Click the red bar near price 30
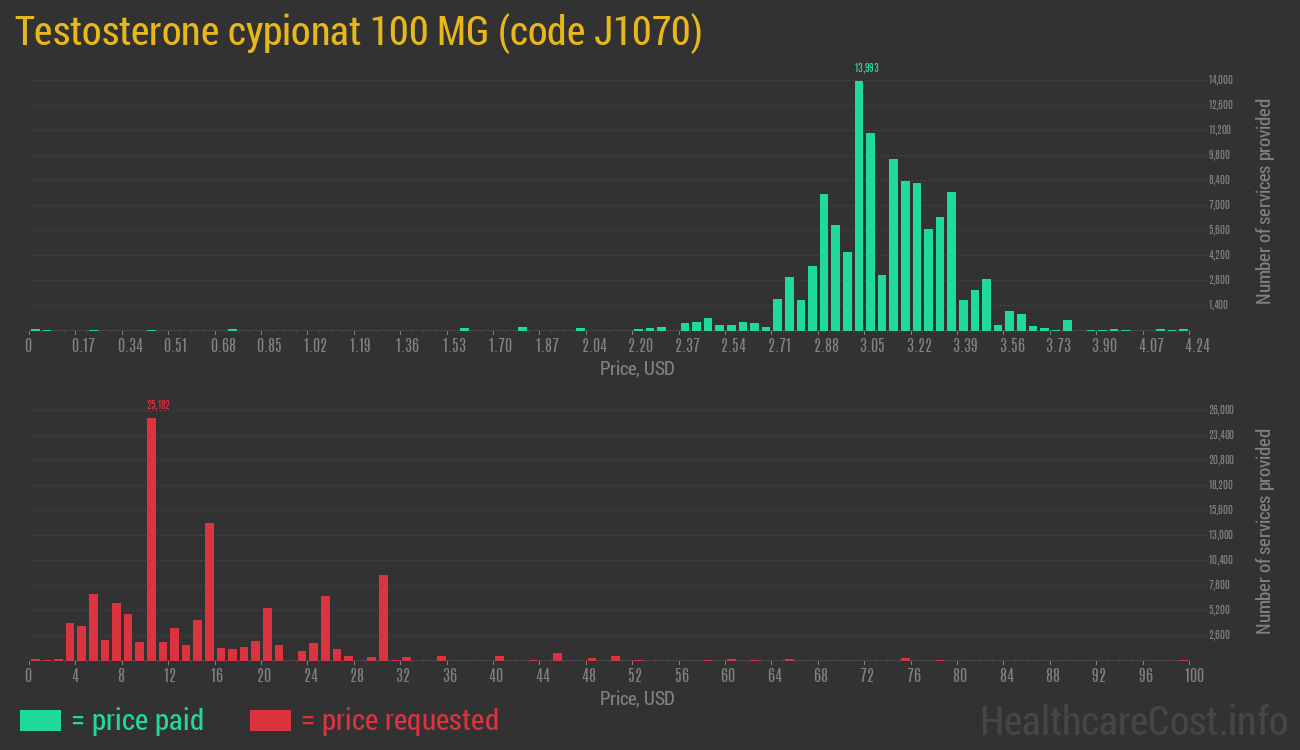Image resolution: width=1300 pixels, height=750 pixels. coord(383,617)
